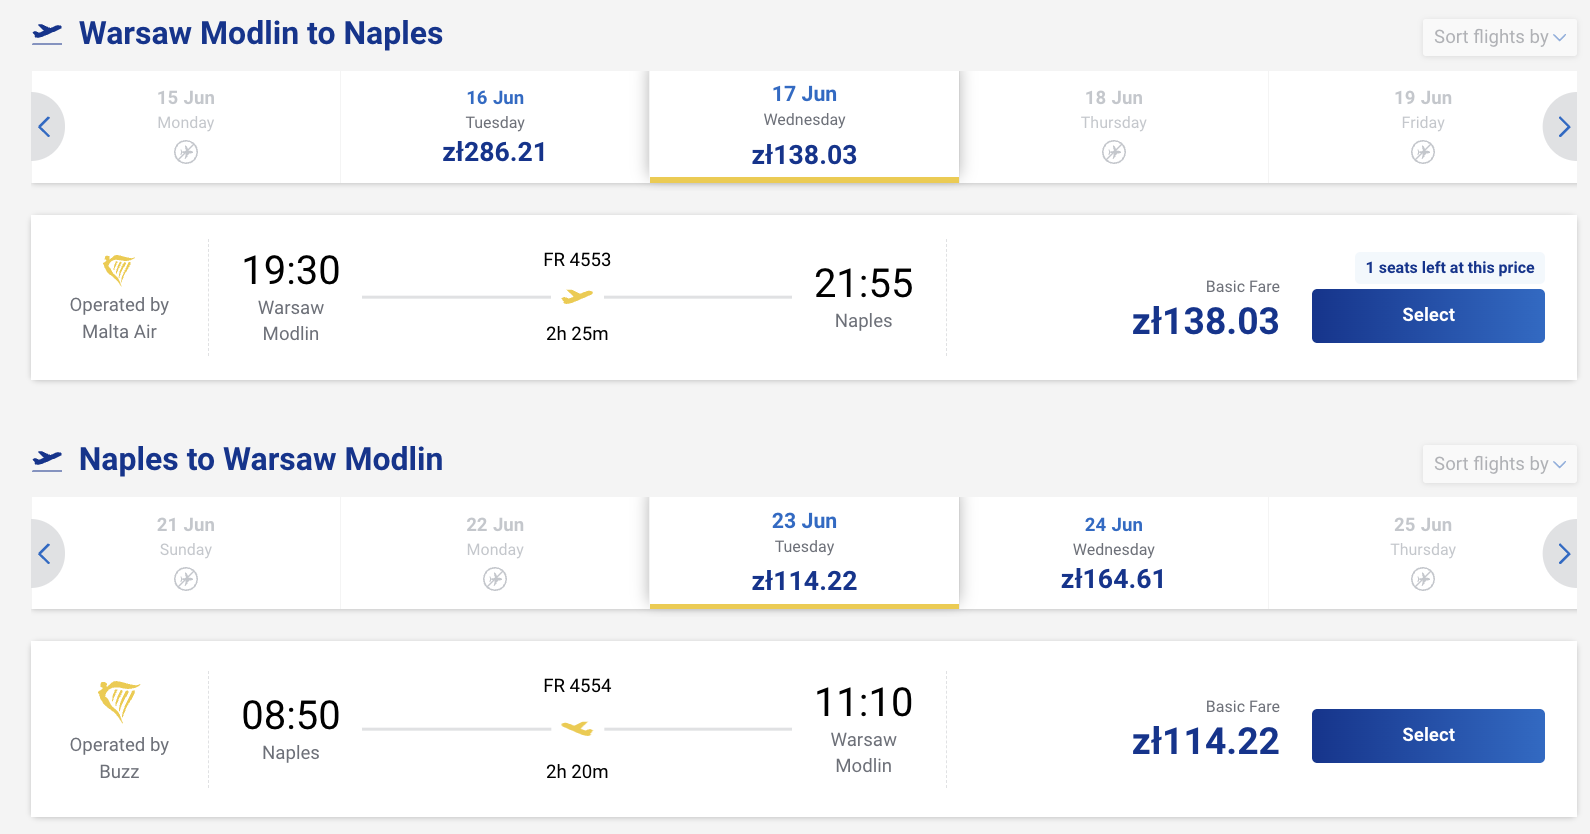Open Sort flights by for return flights
The image size is (1590, 834).
point(1499,464)
